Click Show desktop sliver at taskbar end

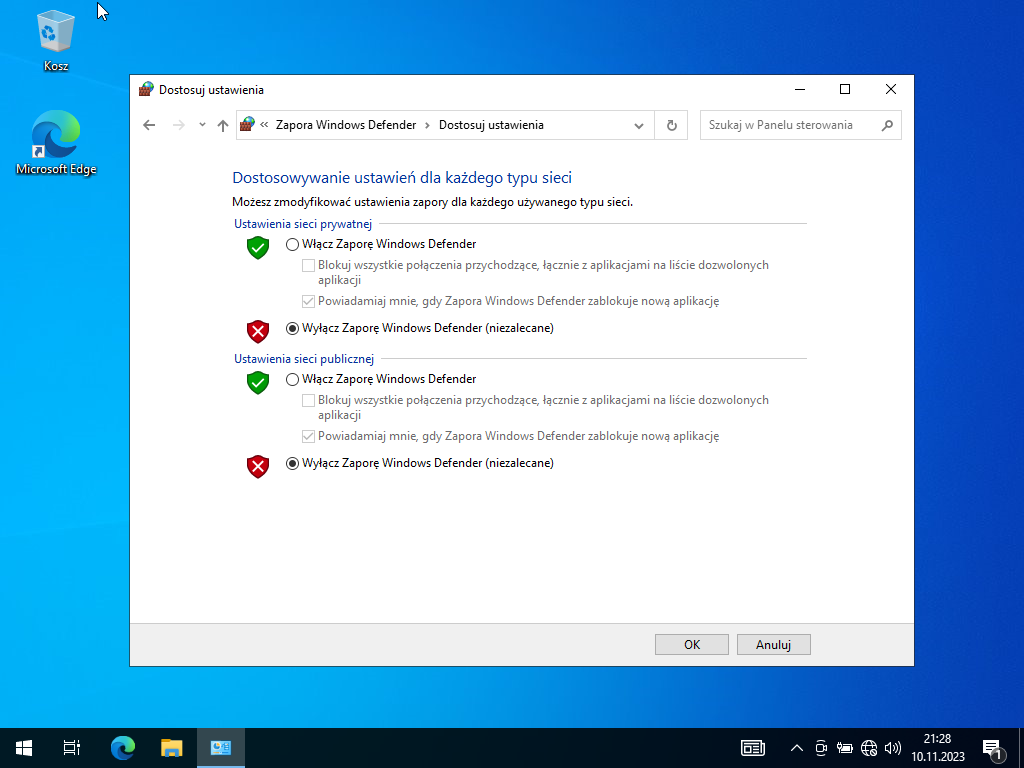(x=1021, y=748)
